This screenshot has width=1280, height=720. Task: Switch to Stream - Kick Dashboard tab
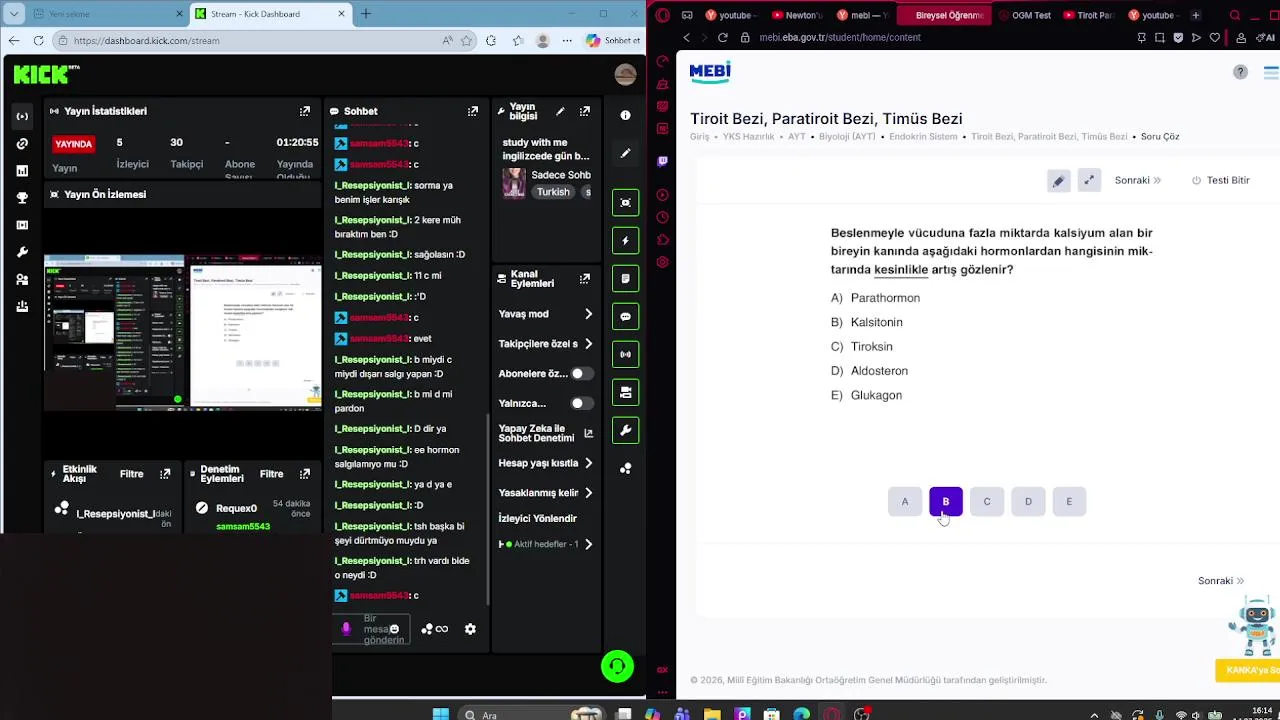pyautogui.click(x=270, y=14)
